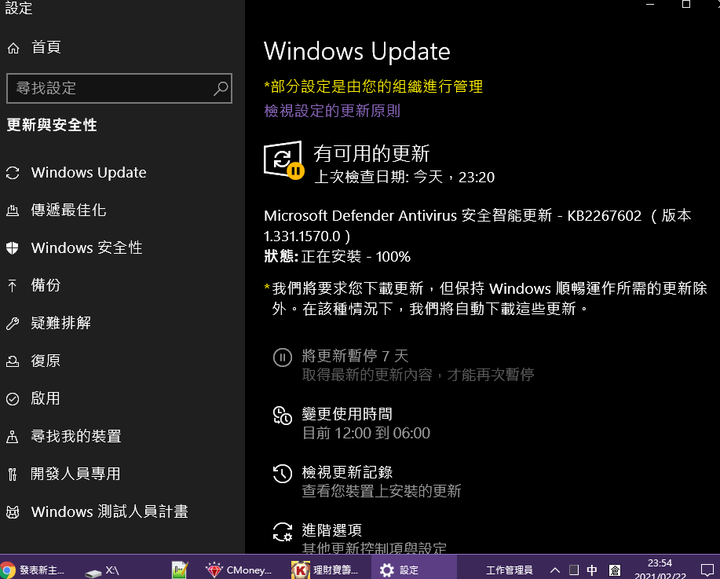
Task: Click the 尋找設定 search box
Action: click(119, 88)
